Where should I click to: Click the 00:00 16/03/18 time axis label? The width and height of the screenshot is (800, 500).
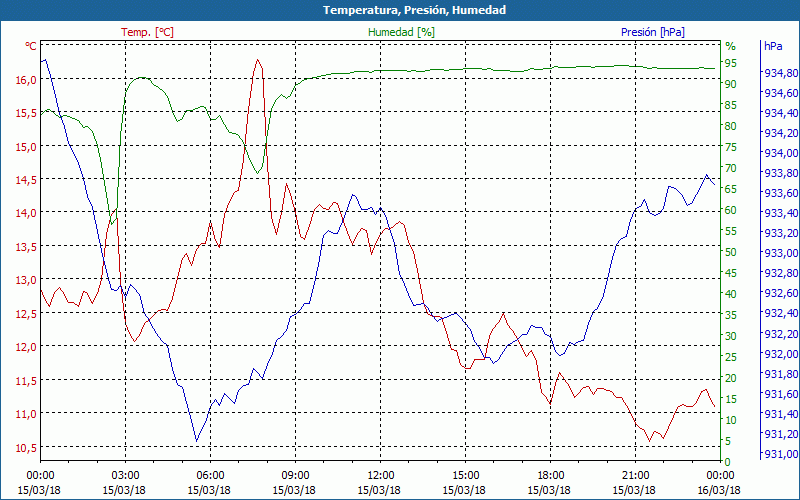coord(719,484)
